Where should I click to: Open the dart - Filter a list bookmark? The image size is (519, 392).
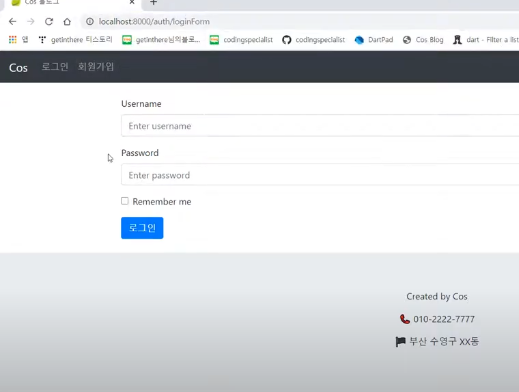486,40
